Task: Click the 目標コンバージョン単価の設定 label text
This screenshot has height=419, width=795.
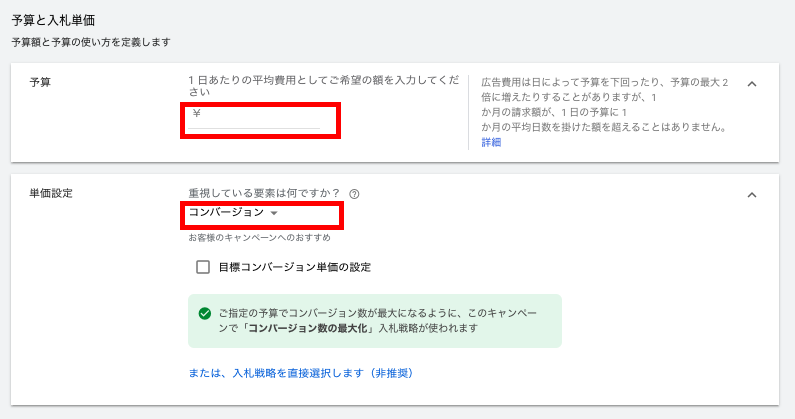Action: pyautogui.click(x=295, y=267)
